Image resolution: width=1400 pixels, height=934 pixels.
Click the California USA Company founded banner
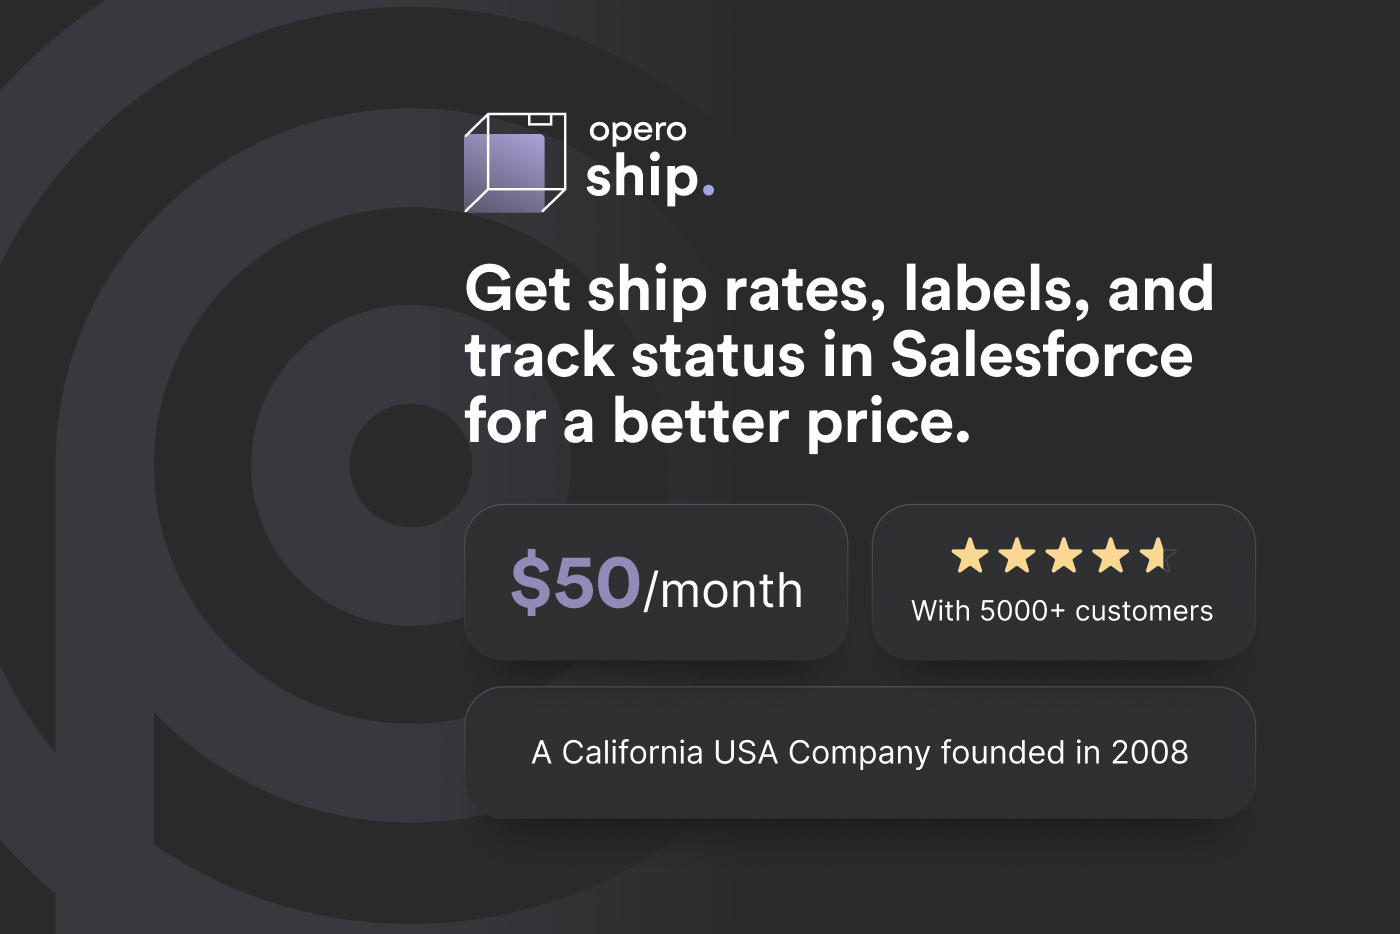(x=860, y=752)
